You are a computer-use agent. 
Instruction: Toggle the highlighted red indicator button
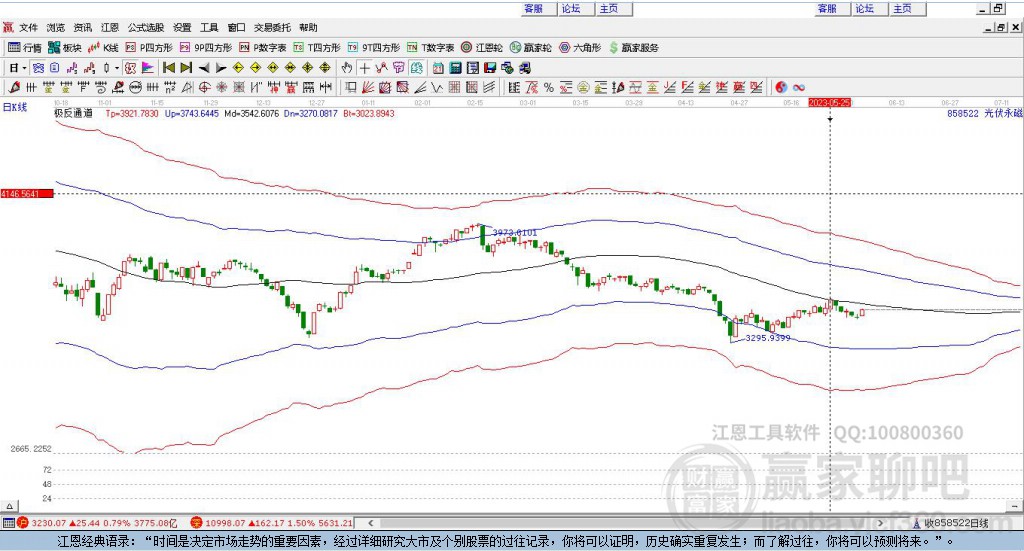point(131,68)
